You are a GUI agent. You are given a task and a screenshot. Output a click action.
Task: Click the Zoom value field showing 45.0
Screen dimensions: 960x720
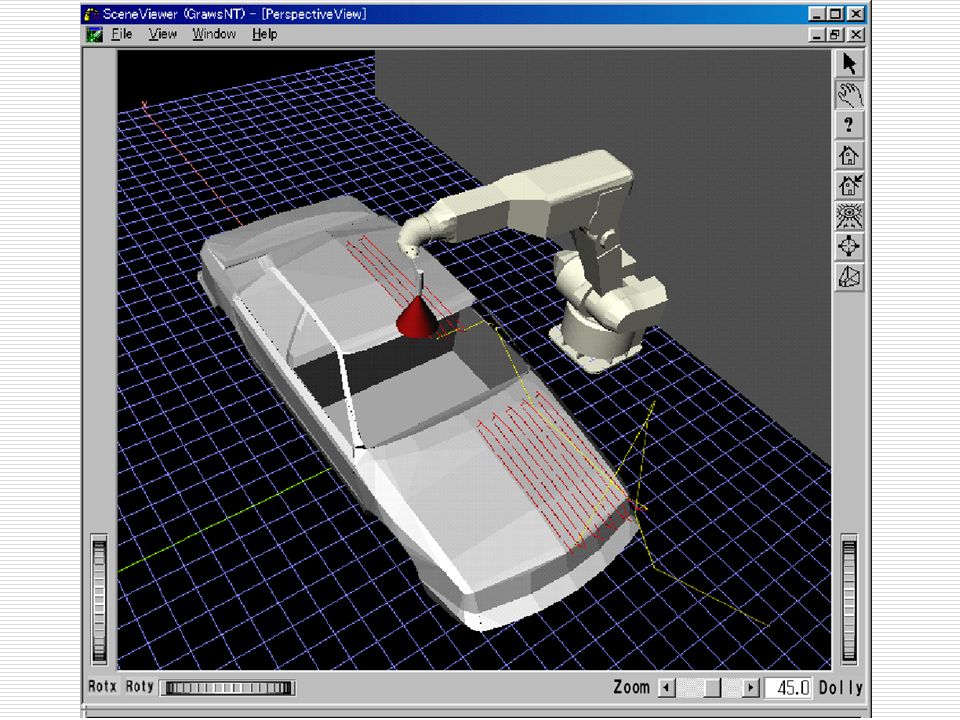point(789,688)
